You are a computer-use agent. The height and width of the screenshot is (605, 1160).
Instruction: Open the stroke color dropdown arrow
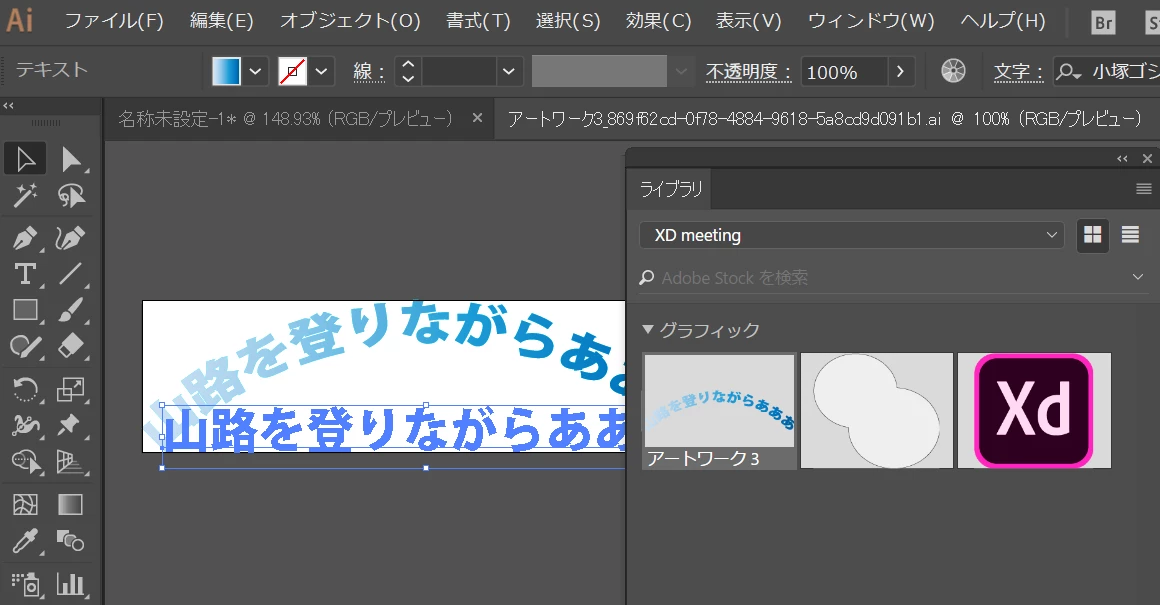(x=321, y=72)
